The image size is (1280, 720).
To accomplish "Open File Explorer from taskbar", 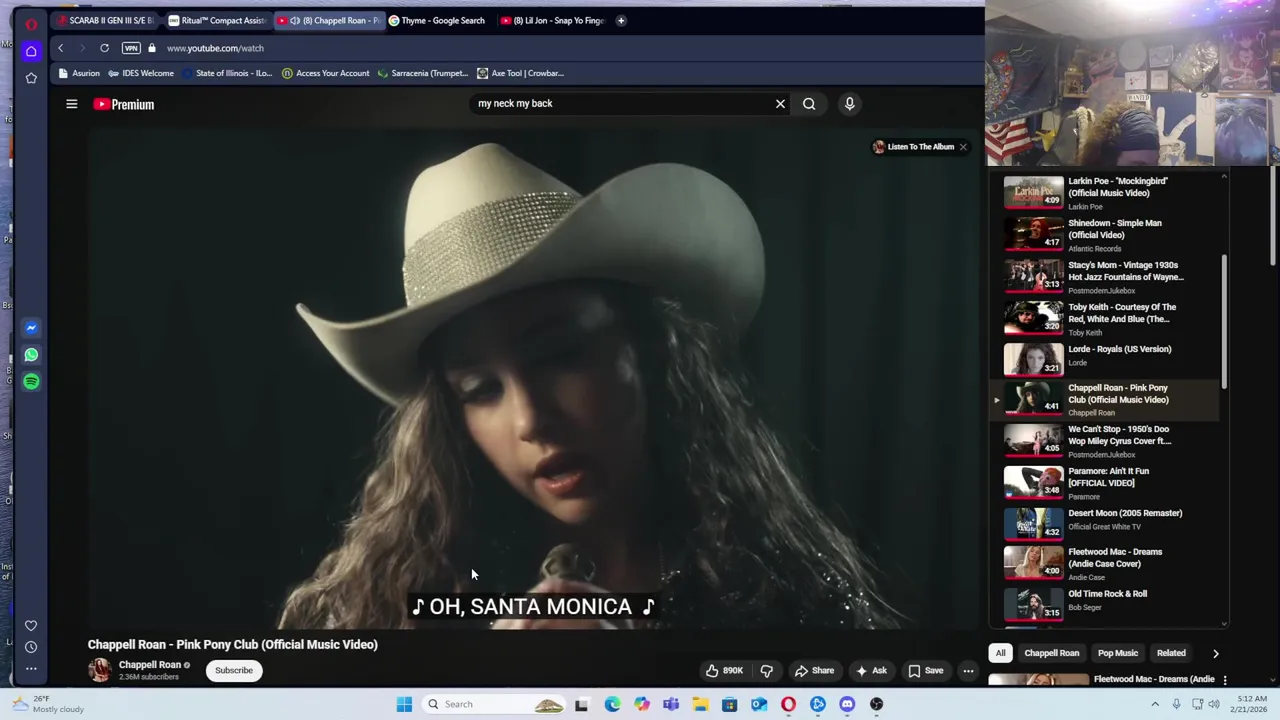I will (x=700, y=704).
